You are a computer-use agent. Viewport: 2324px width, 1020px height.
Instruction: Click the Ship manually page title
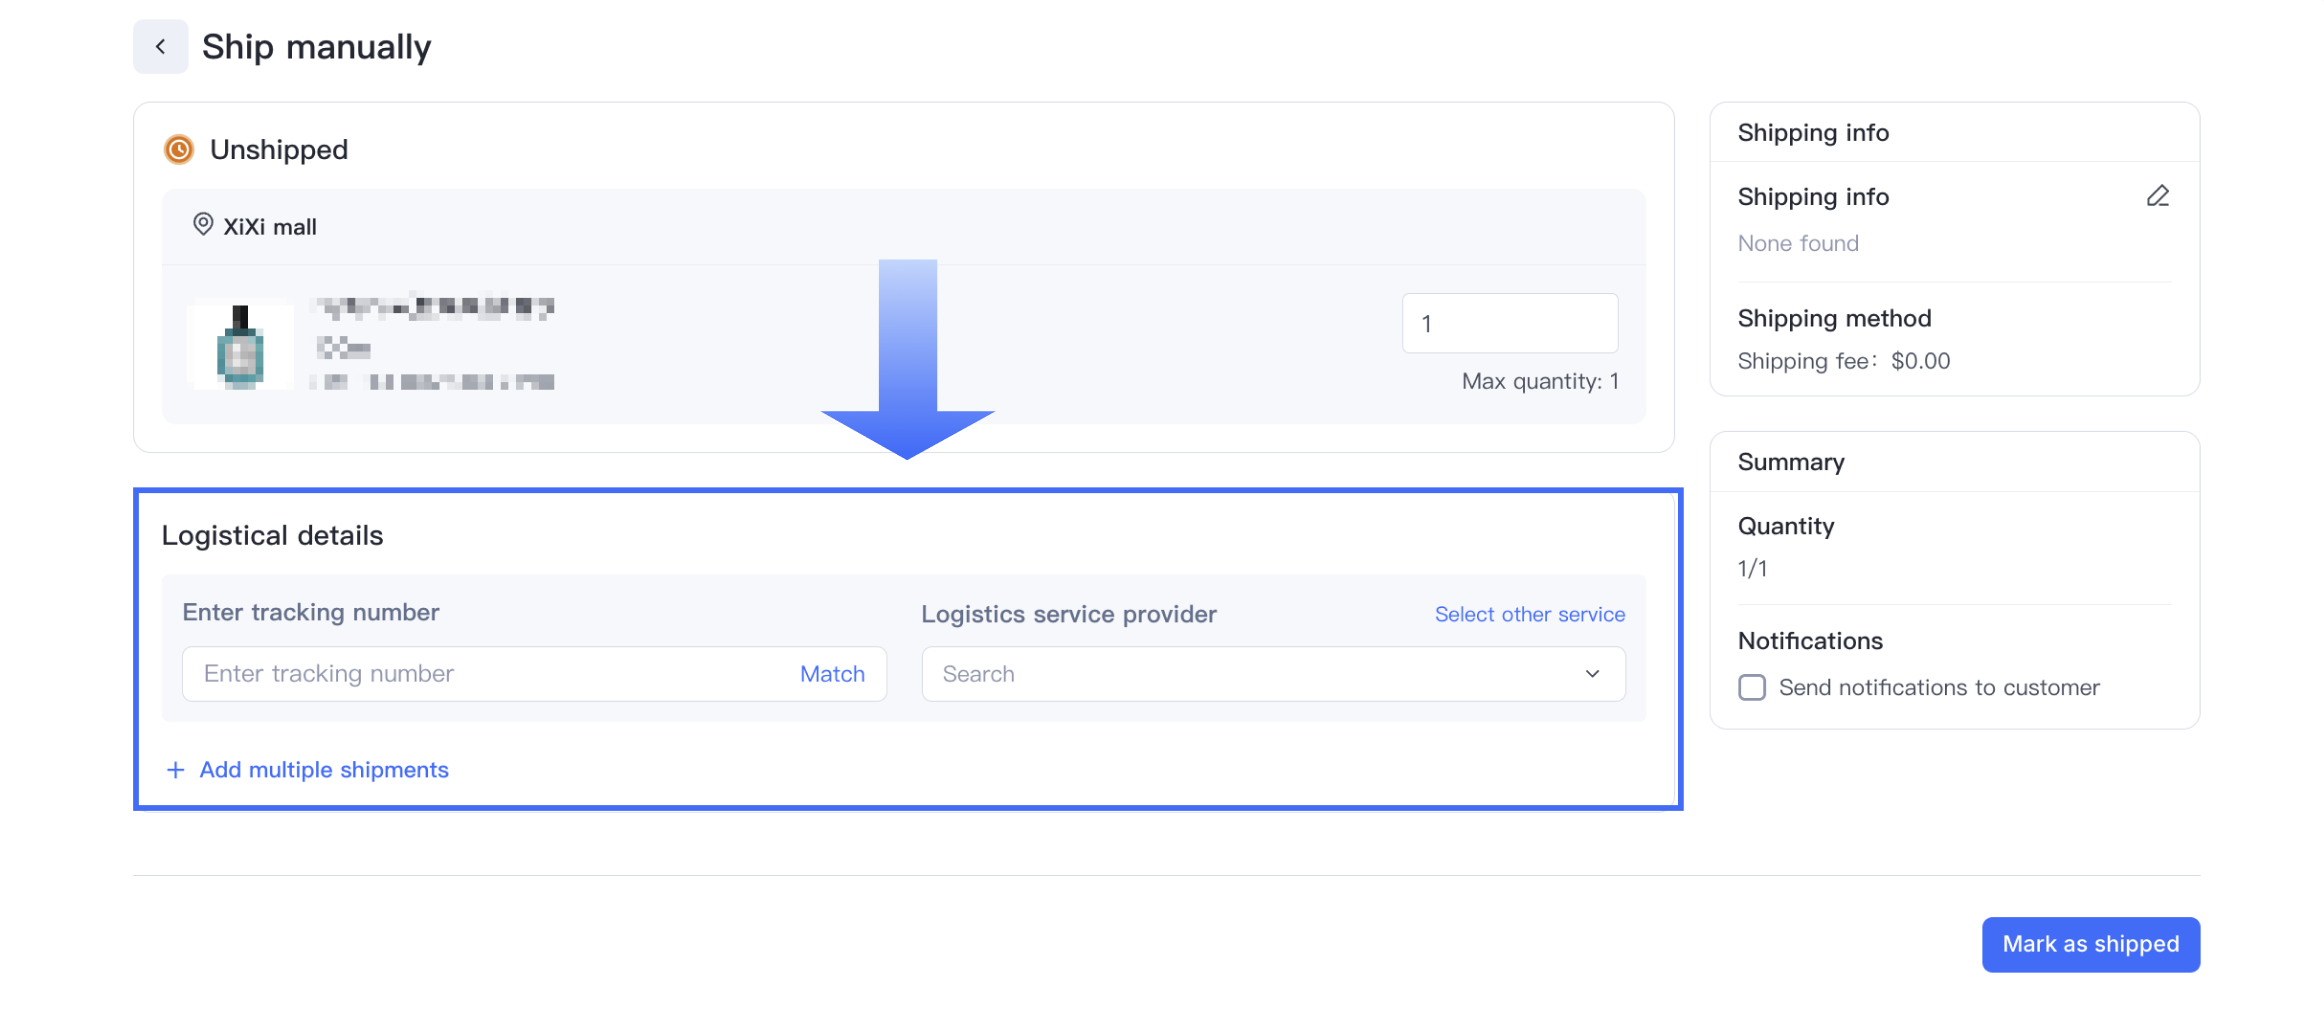316,47
